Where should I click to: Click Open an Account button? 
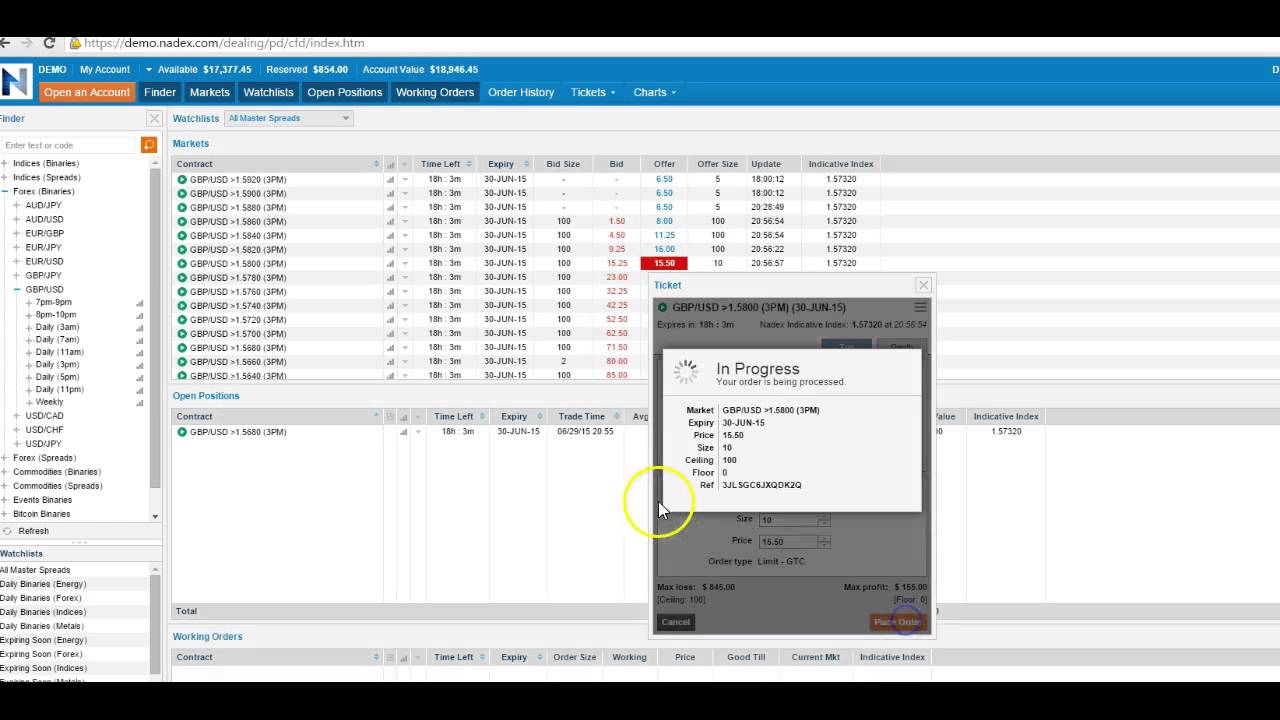(x=87, y=92)
